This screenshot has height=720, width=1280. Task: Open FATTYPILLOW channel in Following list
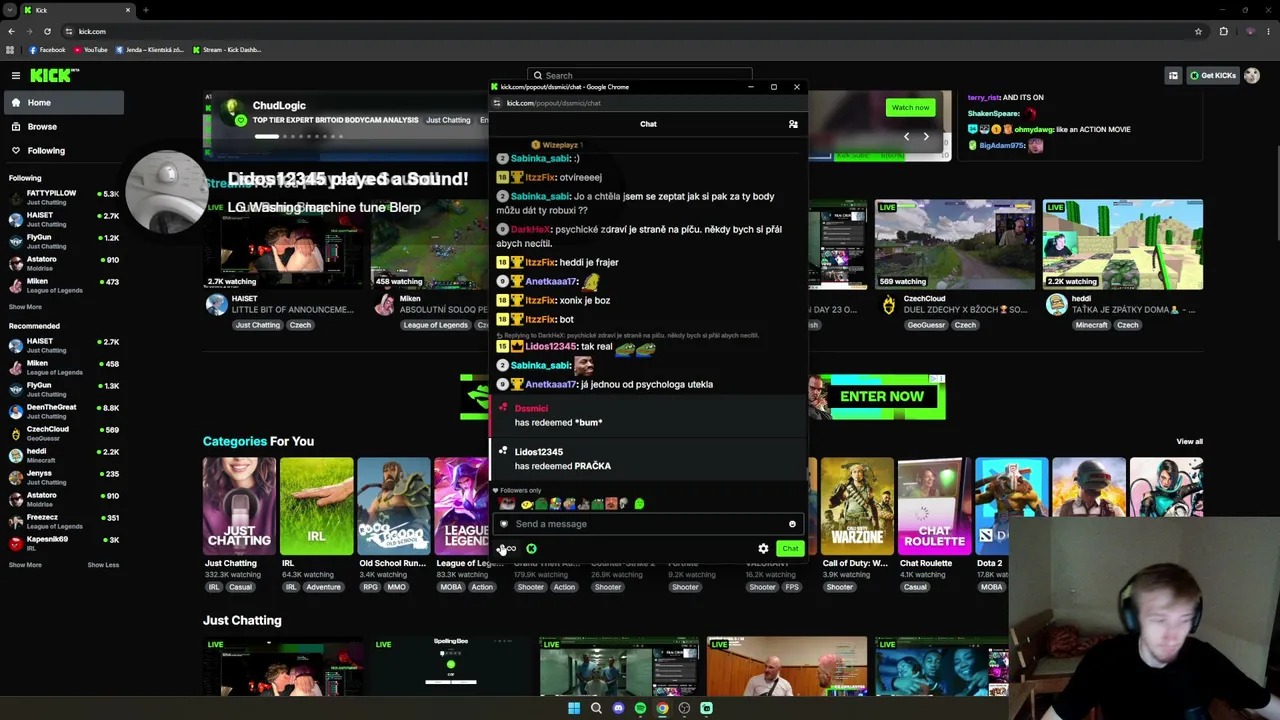pos(62,197)
